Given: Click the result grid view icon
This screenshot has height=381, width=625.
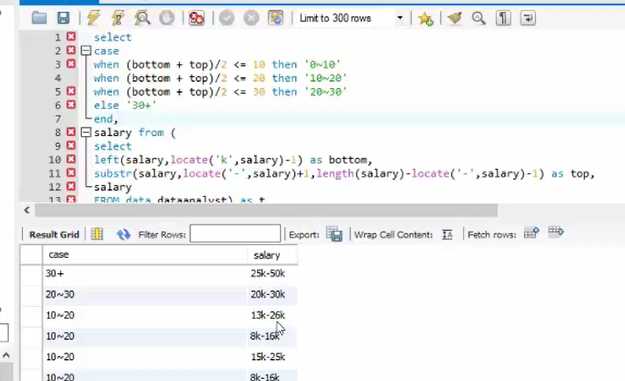Looking at the screenshot, I should (97, 234).
